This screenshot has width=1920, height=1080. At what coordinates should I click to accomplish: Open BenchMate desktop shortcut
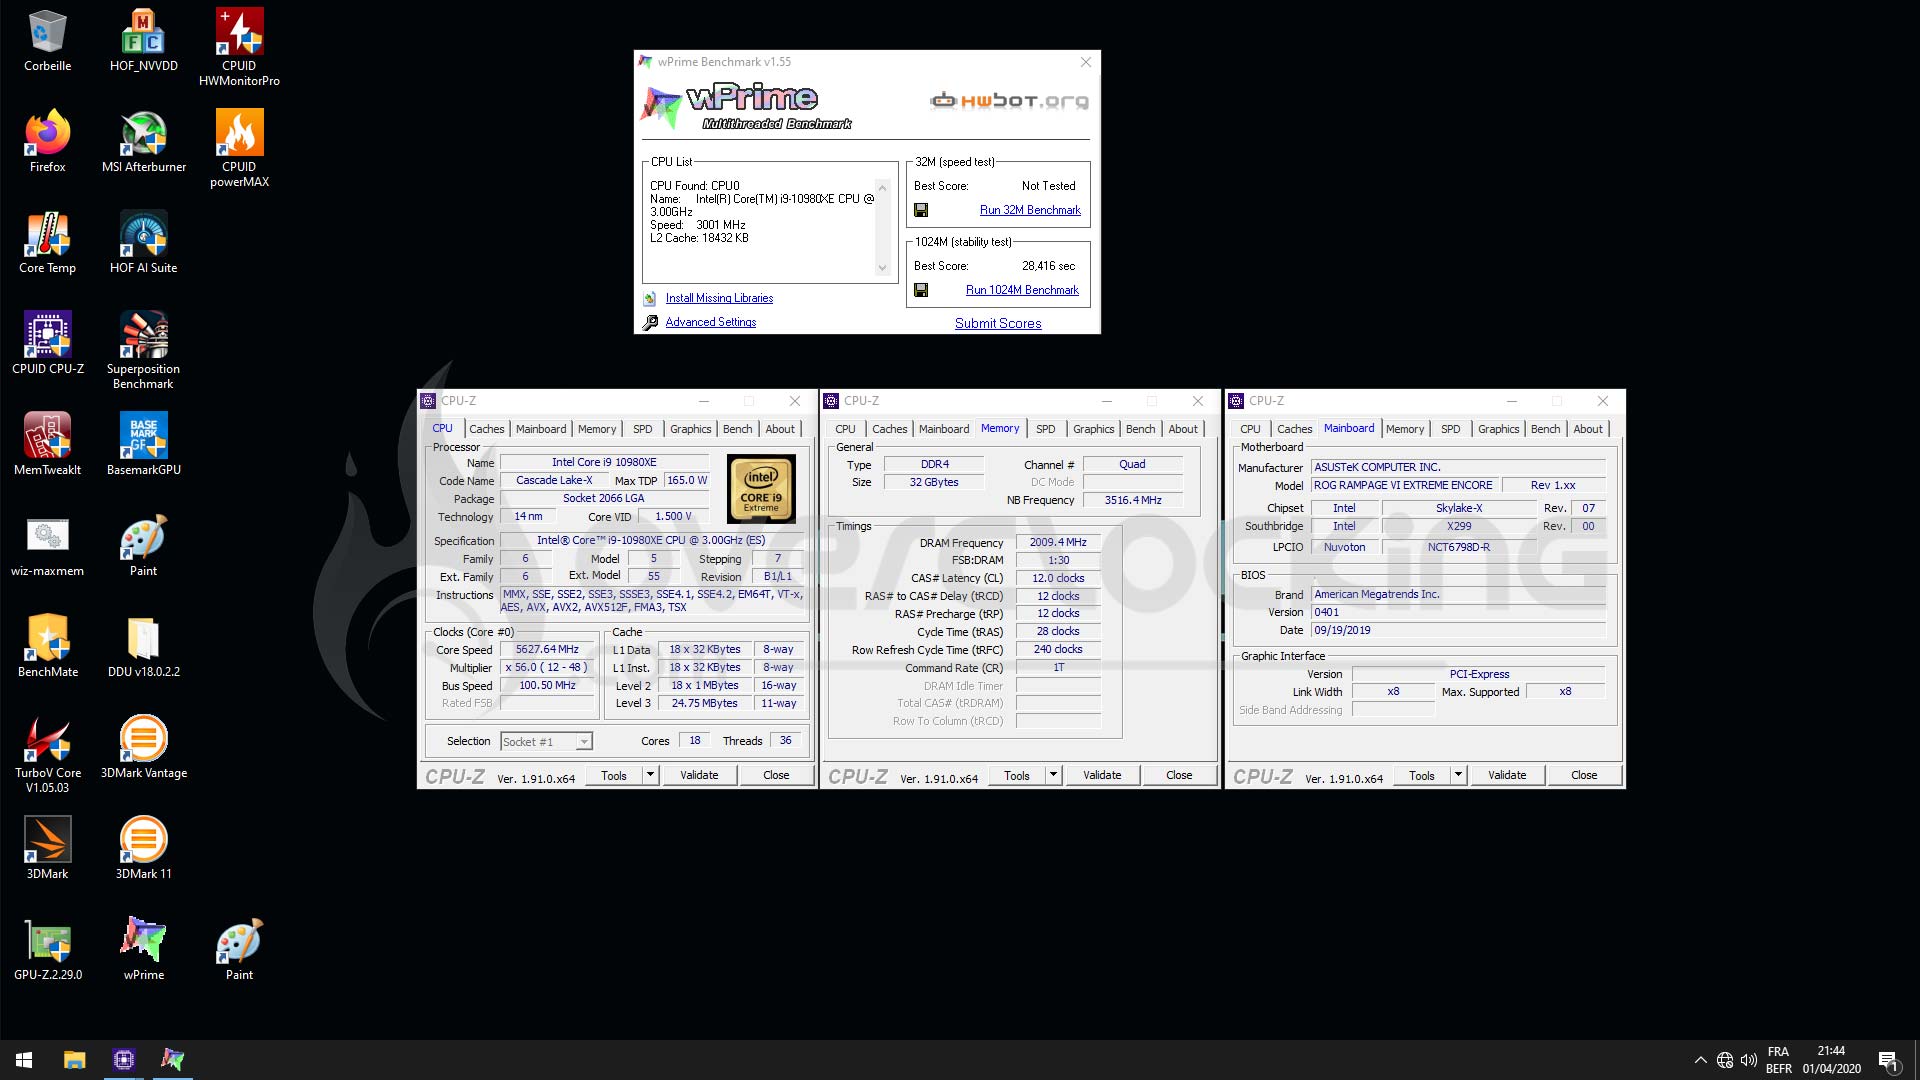point(47,647)
